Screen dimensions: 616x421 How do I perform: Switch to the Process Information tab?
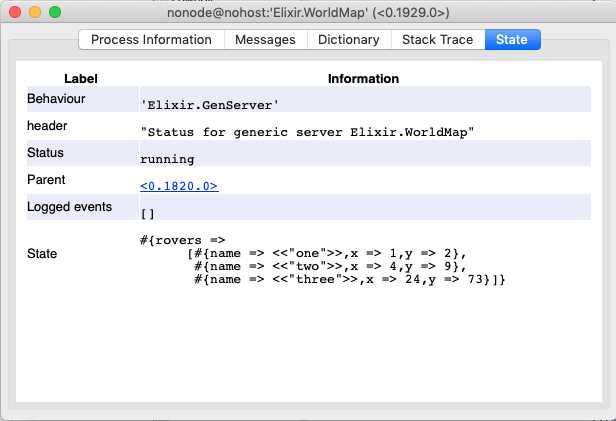151,40
